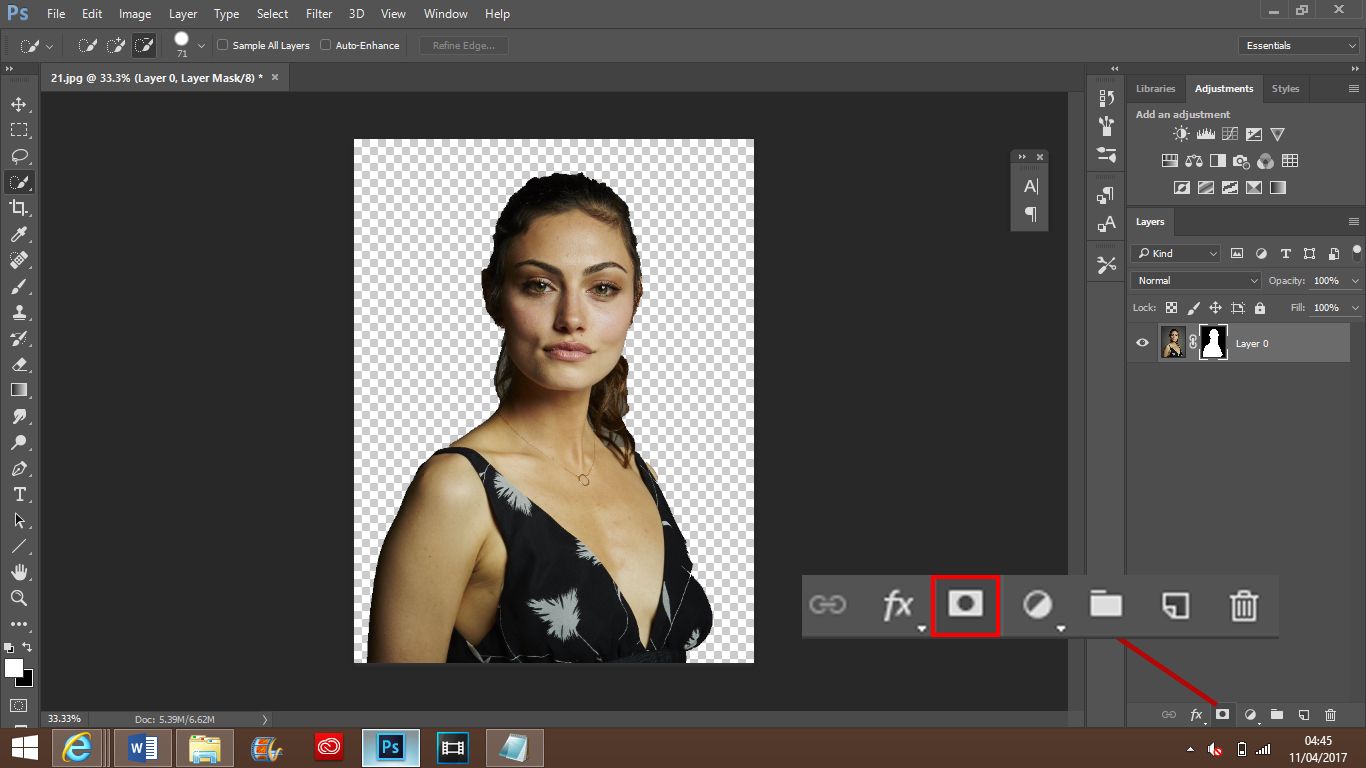
Task: Select the Eyedropper tool
Action: click(19, 234)
